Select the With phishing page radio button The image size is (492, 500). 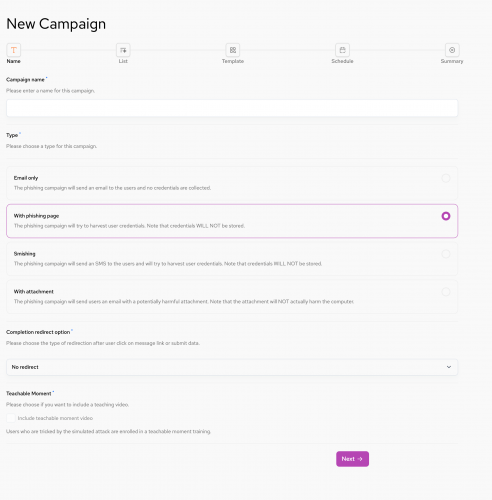[x=446, y=216]
